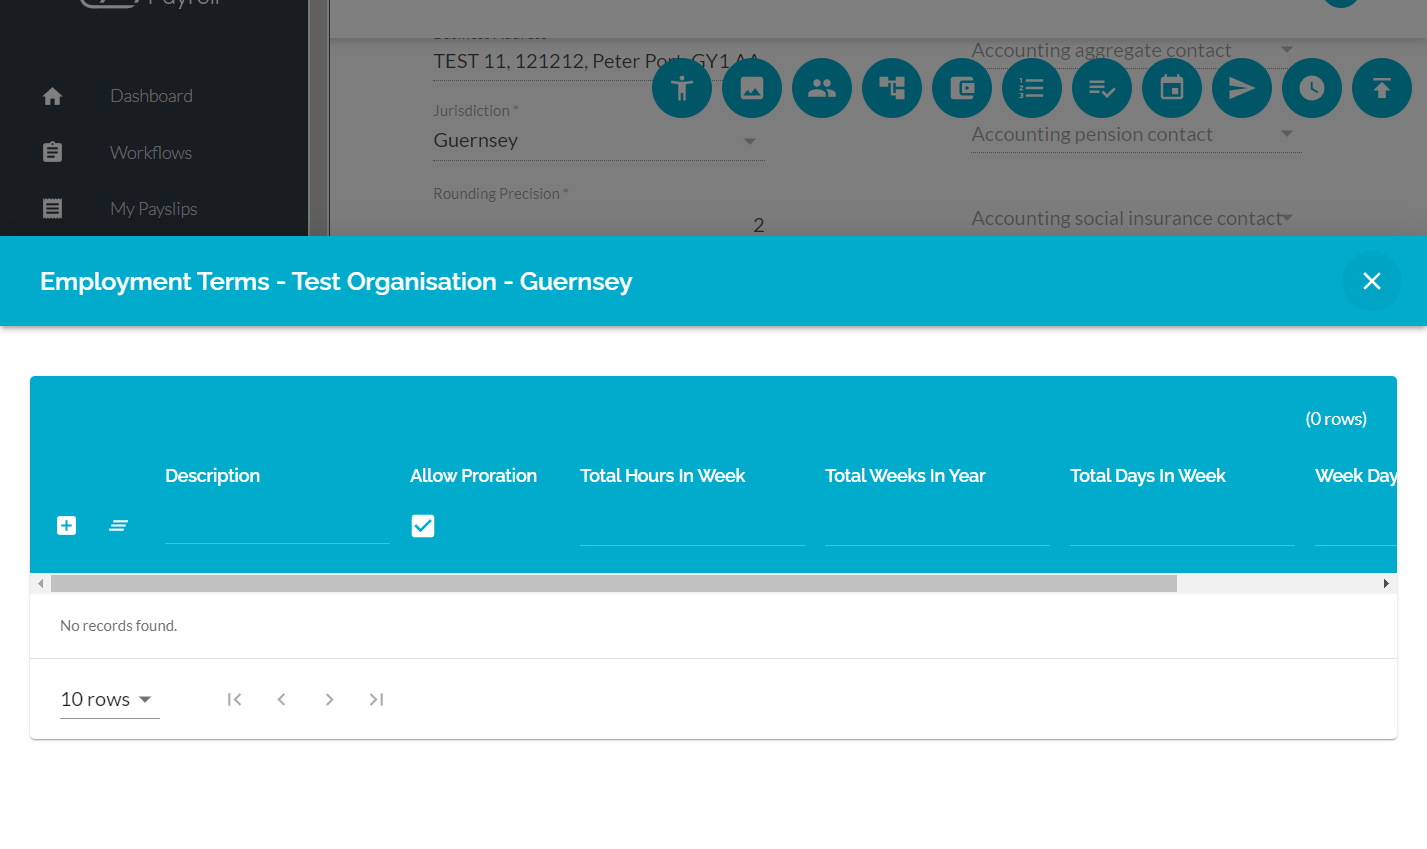This screenshot has width=1427, height=849.
Task: Sort by Description column header
Action: pyautogui.click(x=213, y=476)
